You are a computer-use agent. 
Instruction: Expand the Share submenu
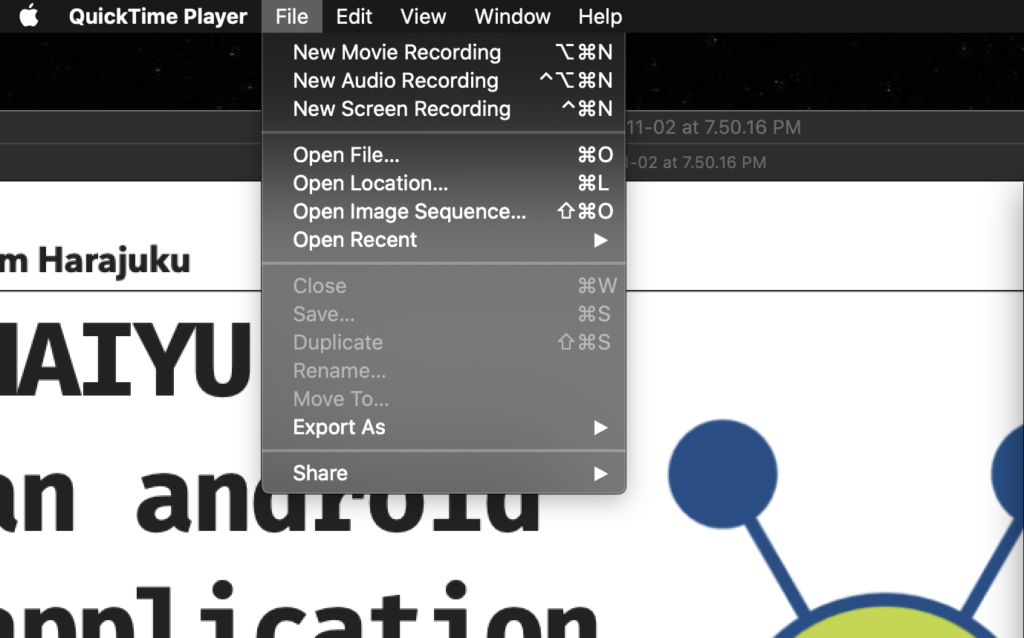click(444, 473)
